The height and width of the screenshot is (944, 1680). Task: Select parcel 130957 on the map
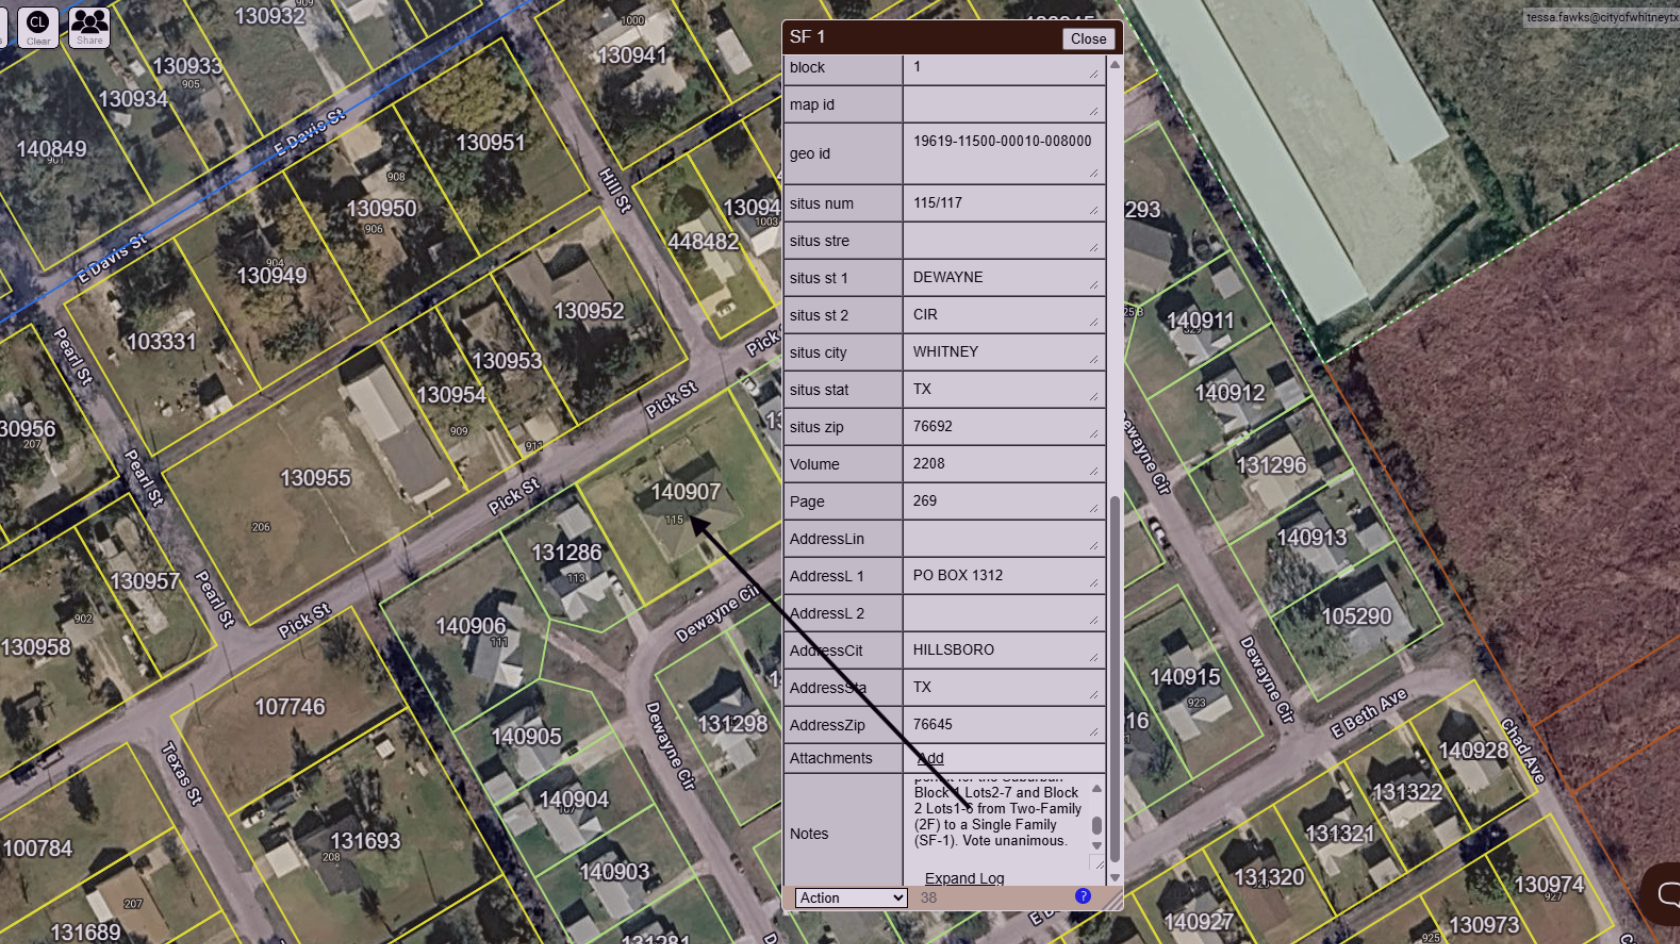click(x=145, y=581)
